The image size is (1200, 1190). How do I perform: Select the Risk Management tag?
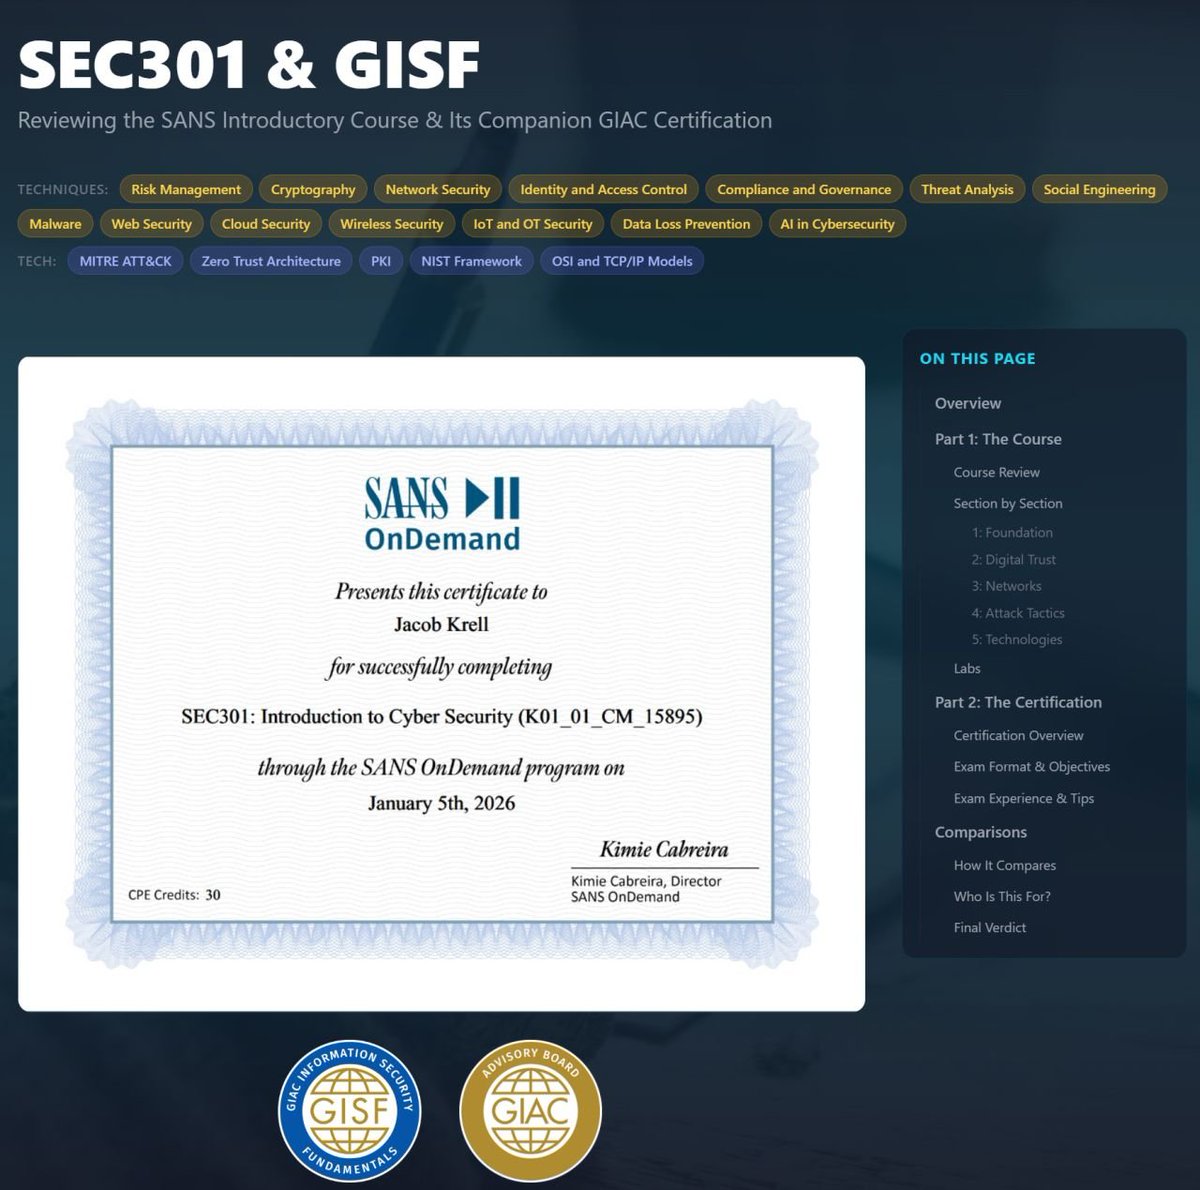point(186,189)
